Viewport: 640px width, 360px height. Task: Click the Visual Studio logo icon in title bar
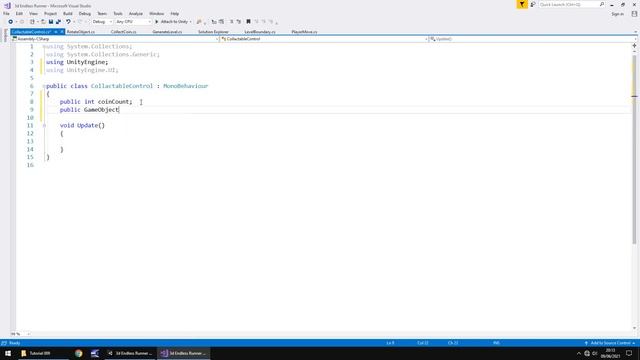[x=7, y=6]
